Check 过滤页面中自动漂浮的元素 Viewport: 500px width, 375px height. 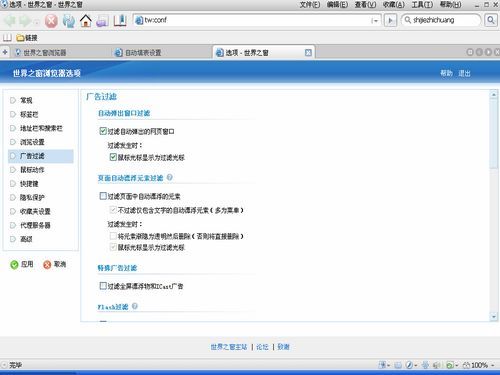coord(103,196)
